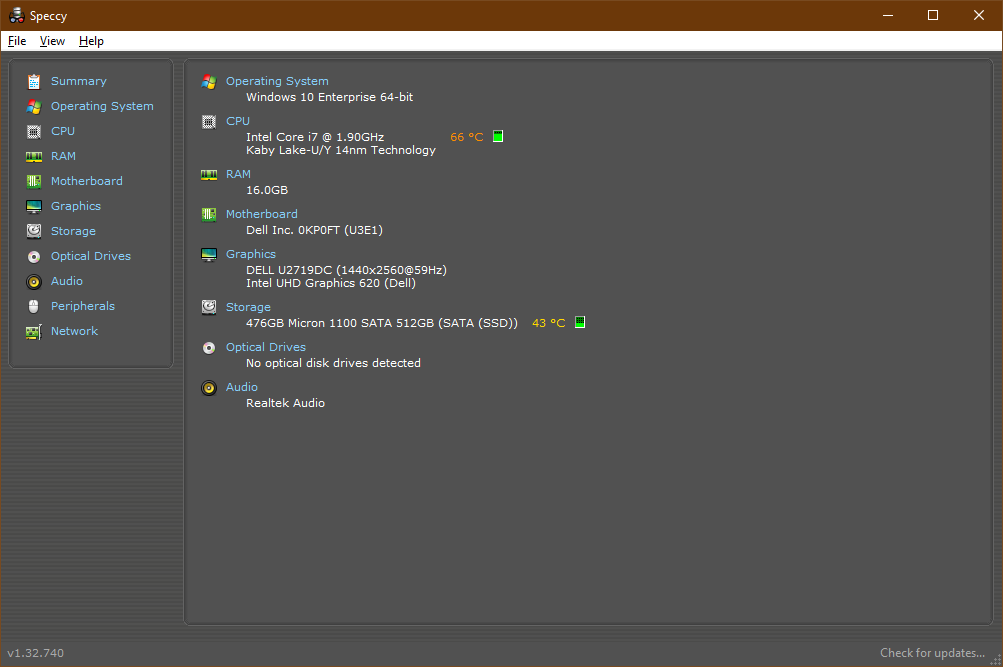Open the File menu
This screenshot has width=1003, height=667.
pyautogui.click(x=17, y=41)
